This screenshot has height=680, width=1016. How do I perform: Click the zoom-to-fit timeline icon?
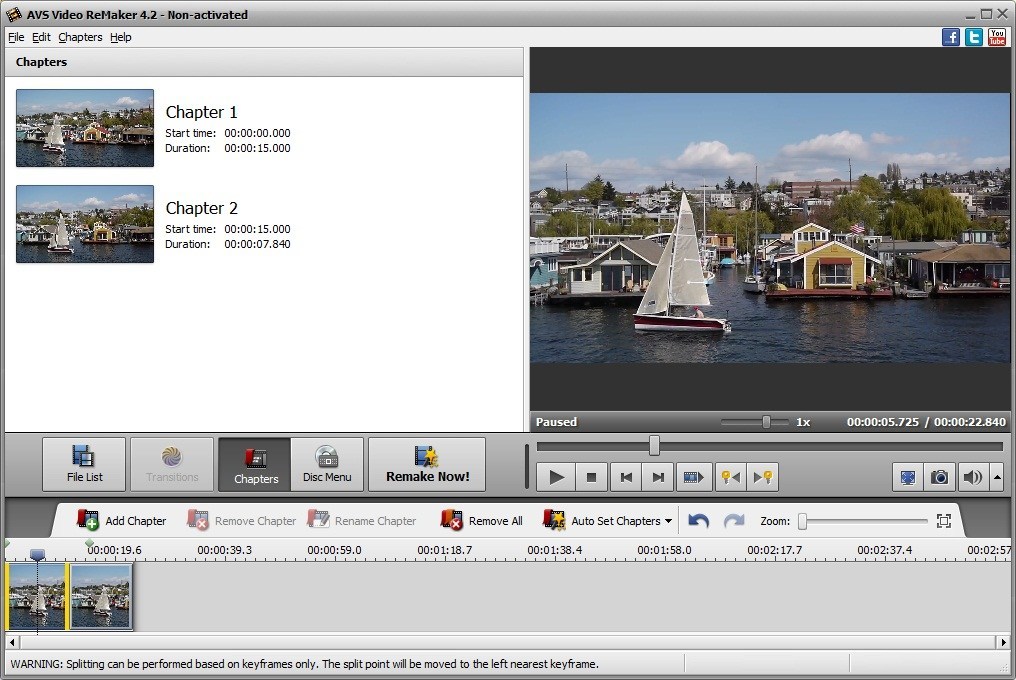(944, 521)
